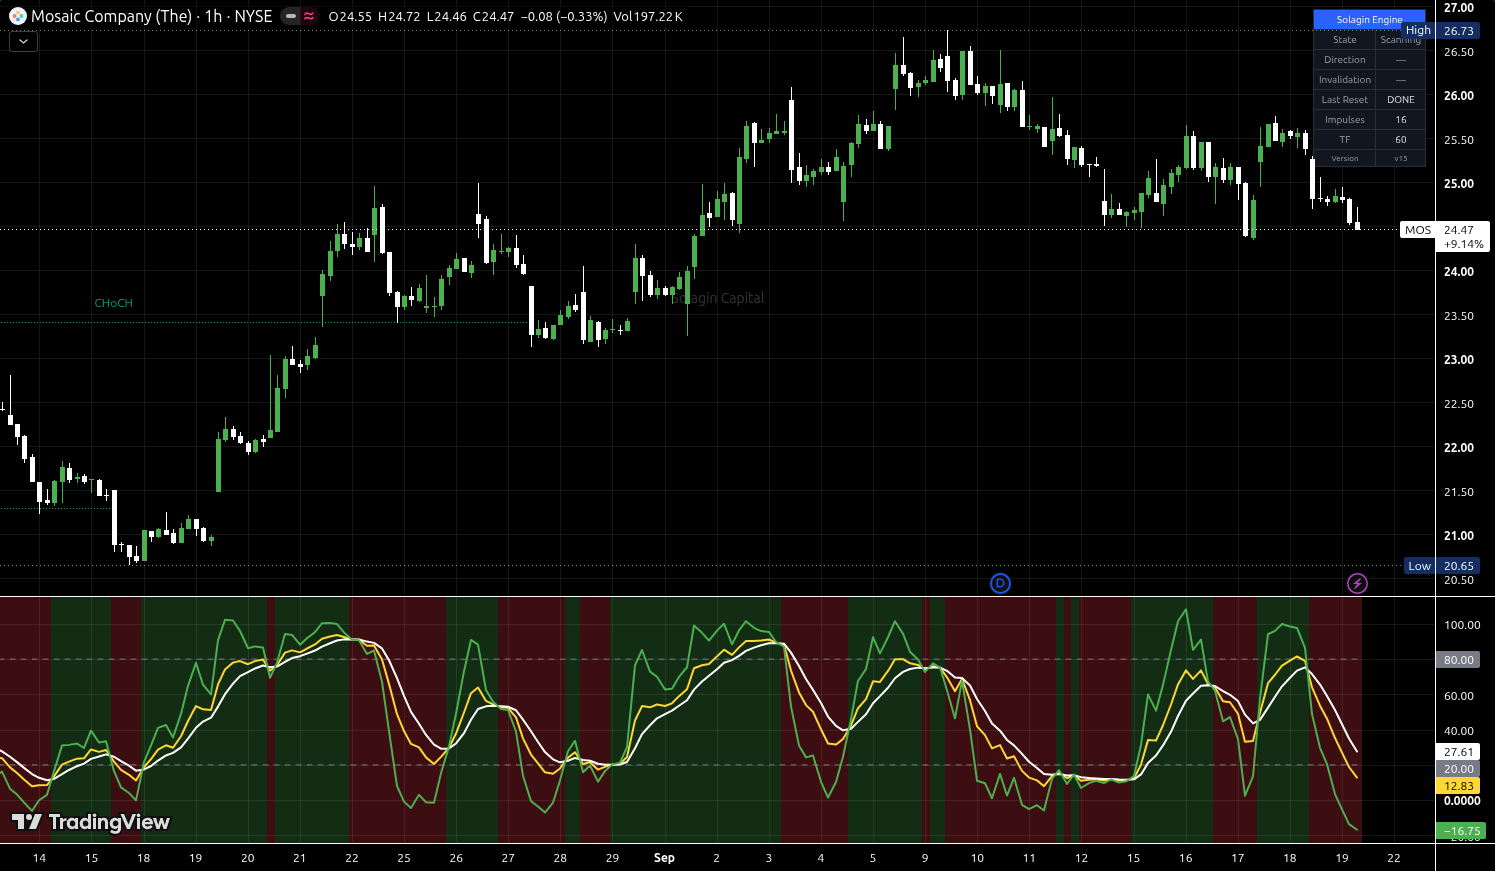Viewport: 1495px width, 871px height.
Task: Click the 12 label on date axis
Action: [1081, 858]
